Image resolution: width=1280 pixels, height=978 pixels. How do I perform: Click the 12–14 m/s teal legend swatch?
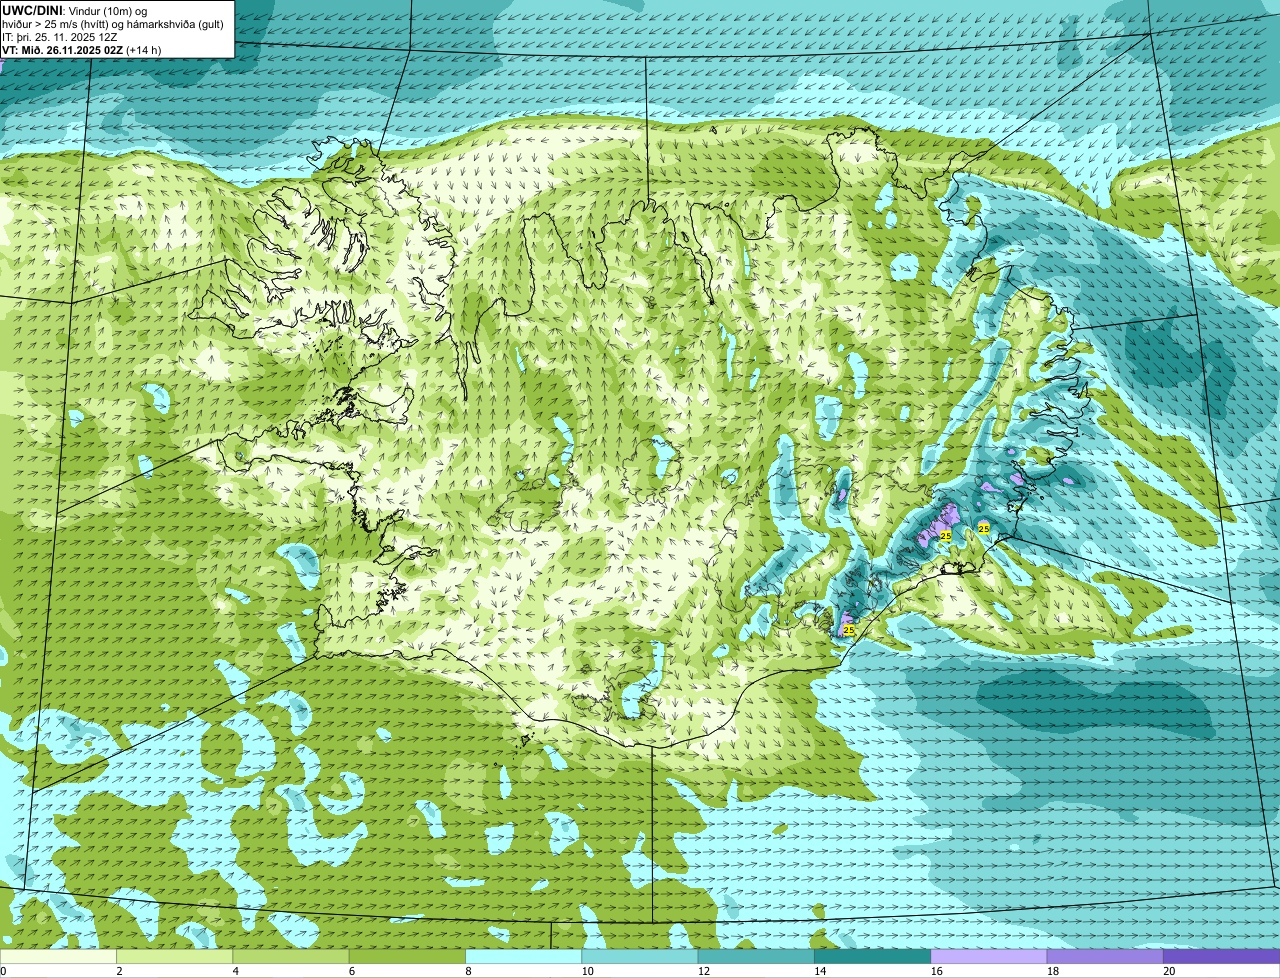[756, 957]
